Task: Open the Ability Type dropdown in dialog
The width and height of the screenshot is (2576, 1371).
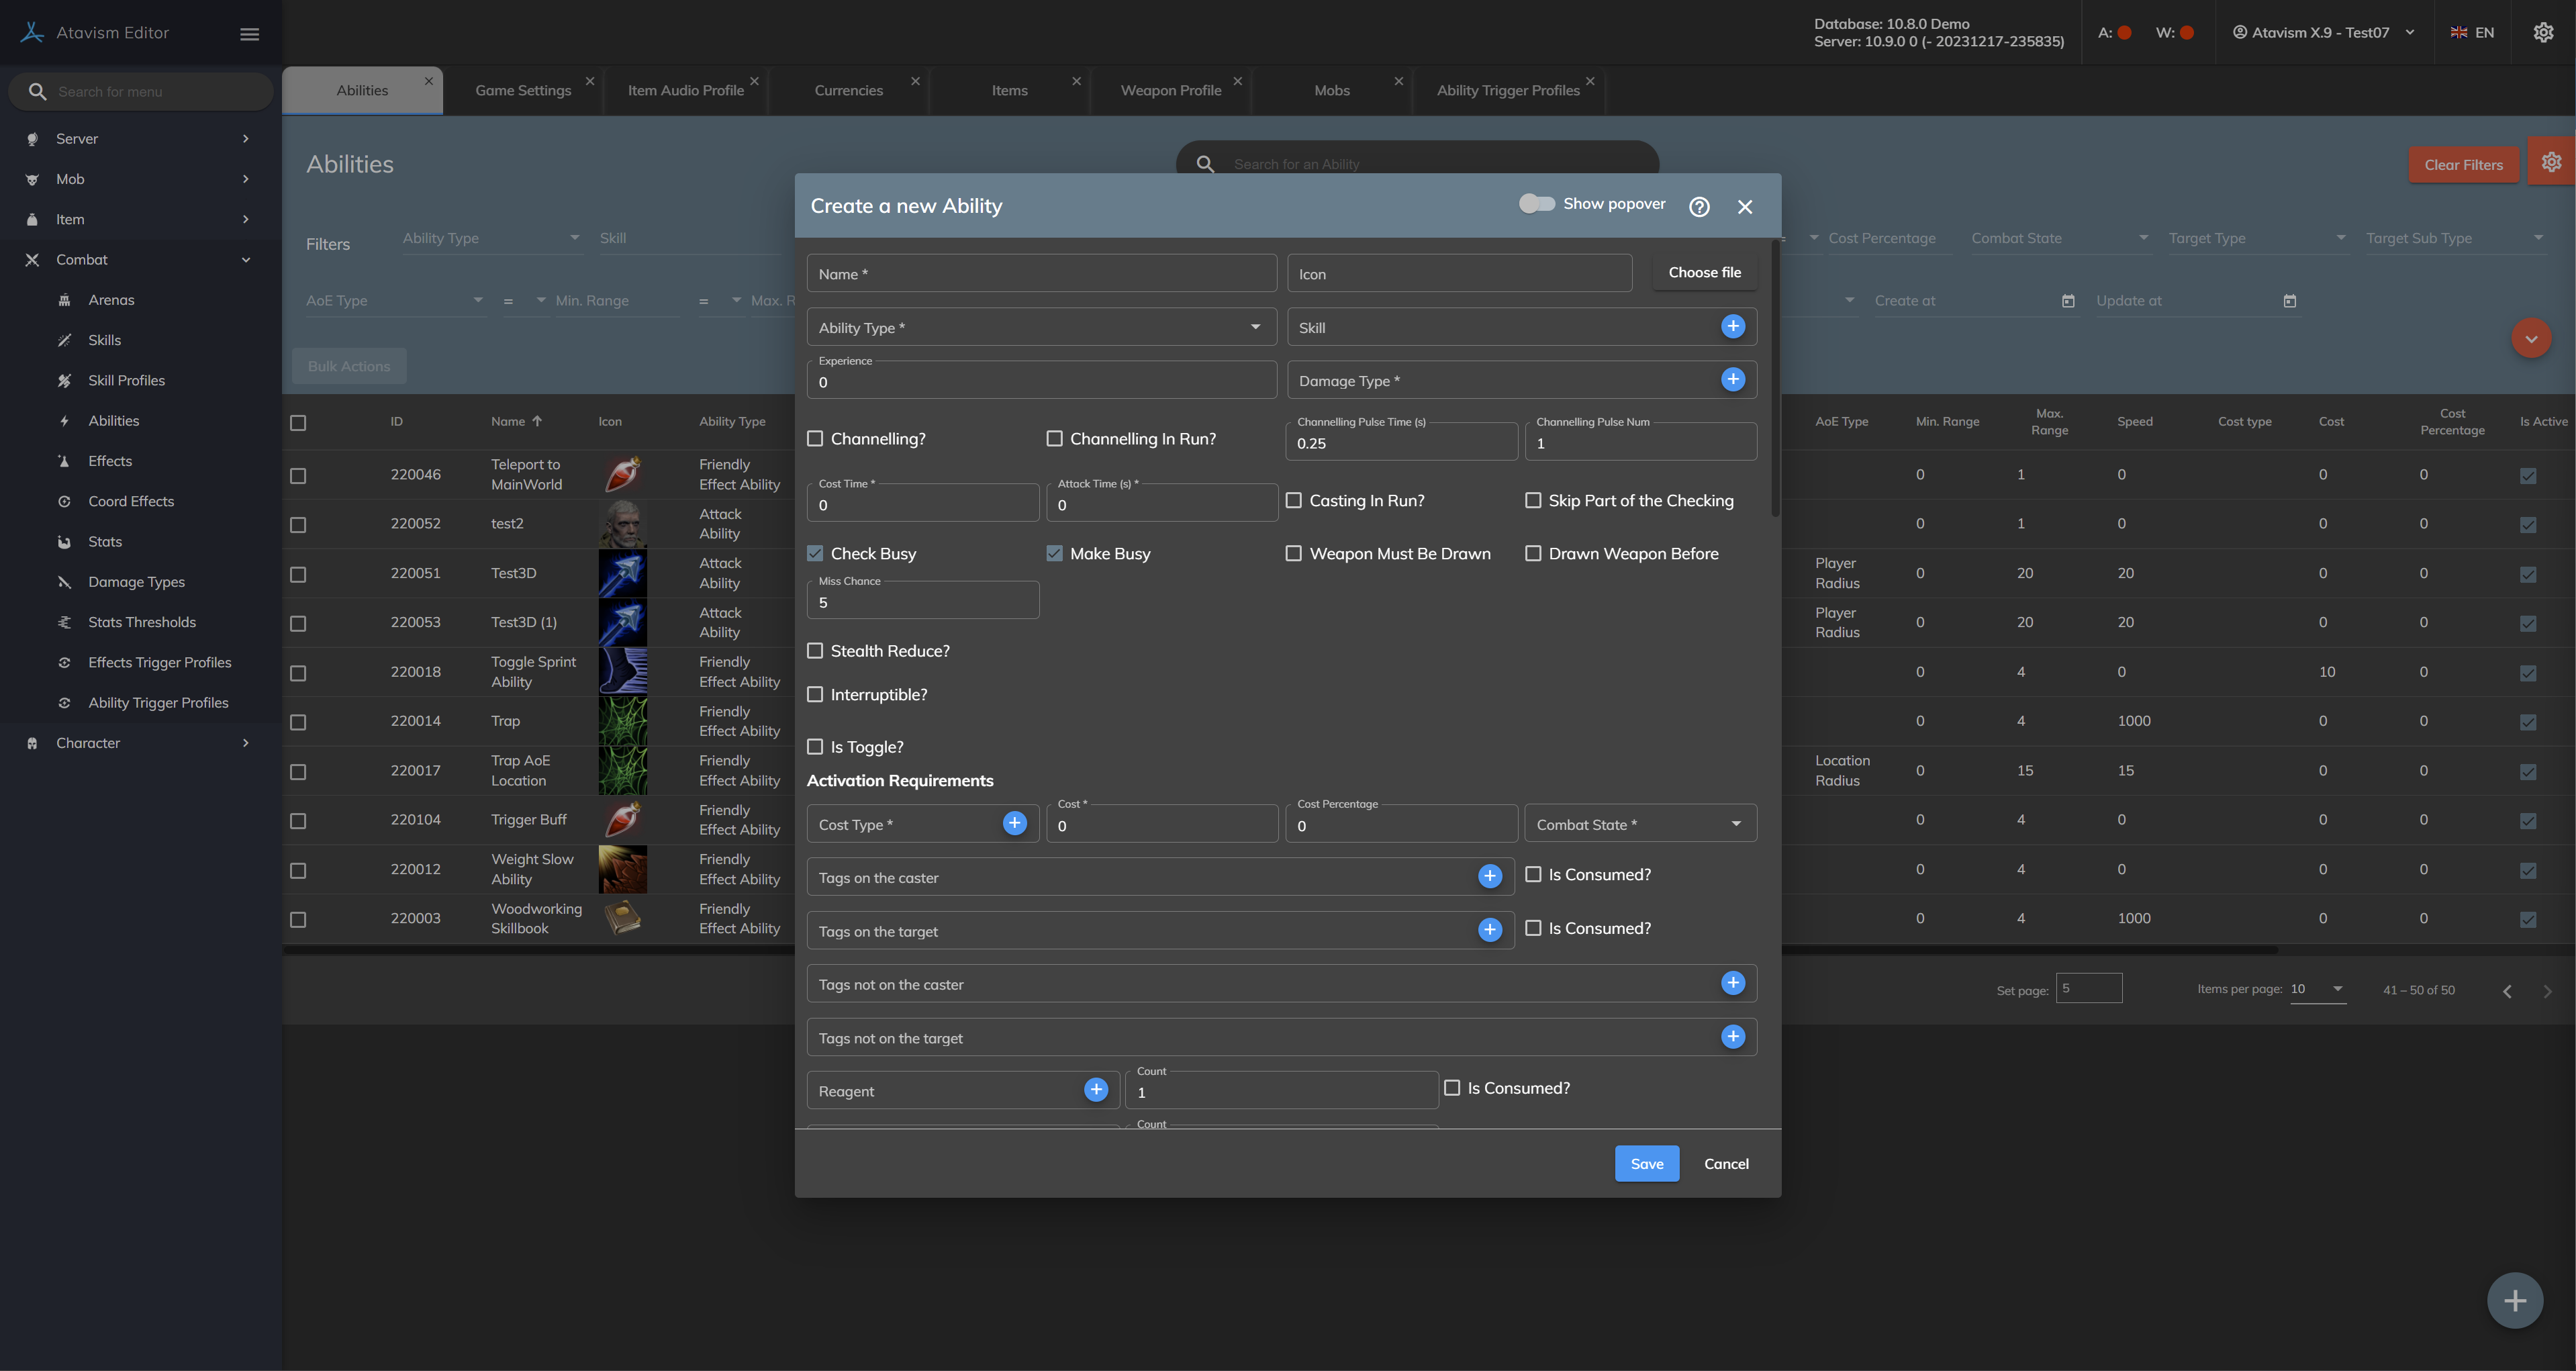Action: (x=1040, y=327)
